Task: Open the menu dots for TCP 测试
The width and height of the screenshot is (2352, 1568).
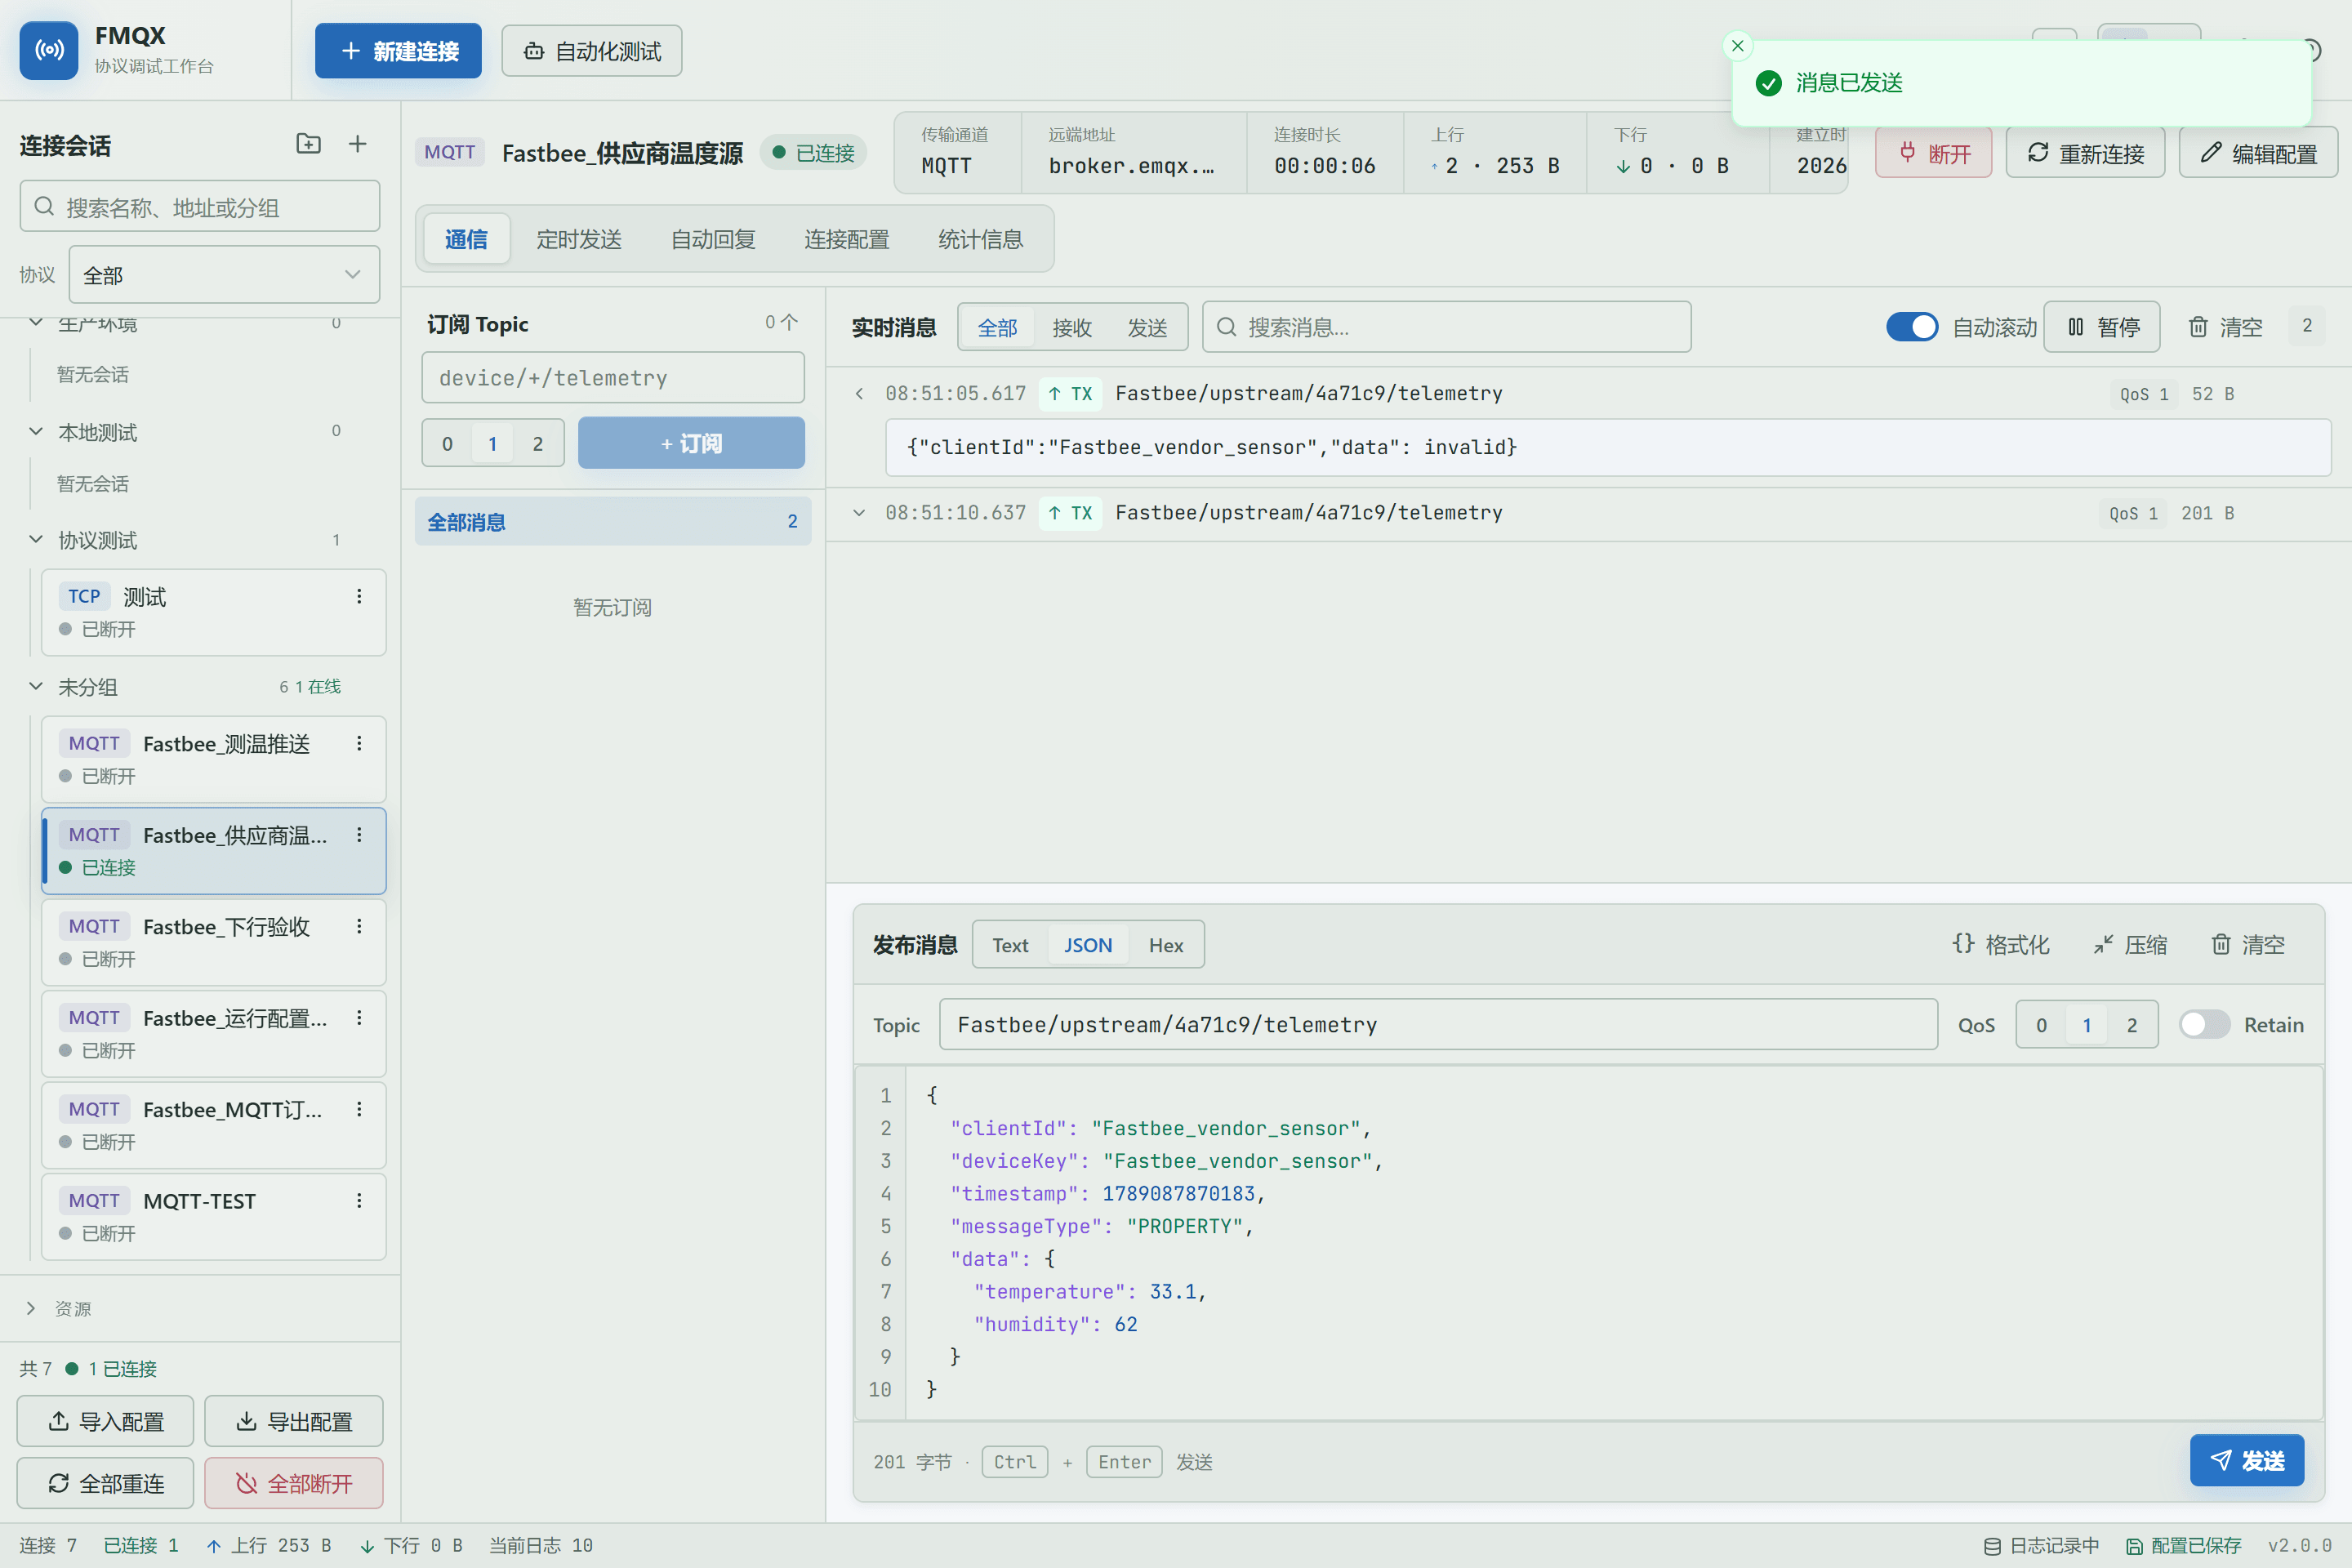Action: coord(359,596)
